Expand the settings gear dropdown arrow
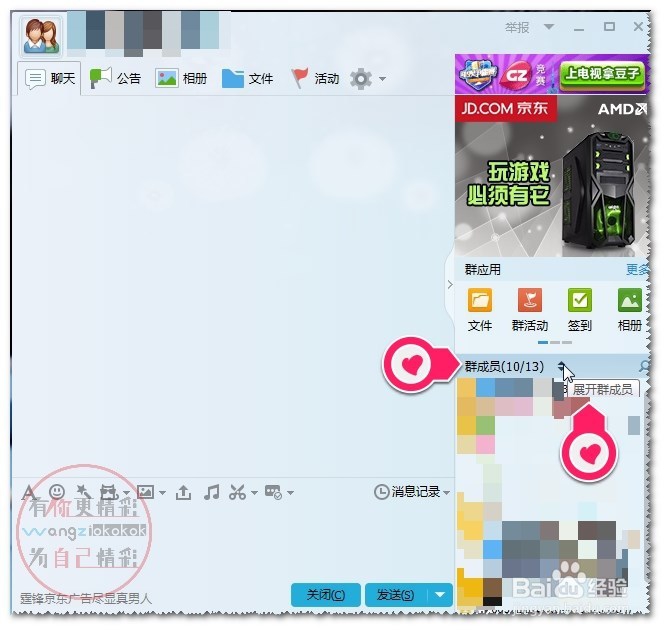Screen dimensions: 668x632 tap(383, 79)
